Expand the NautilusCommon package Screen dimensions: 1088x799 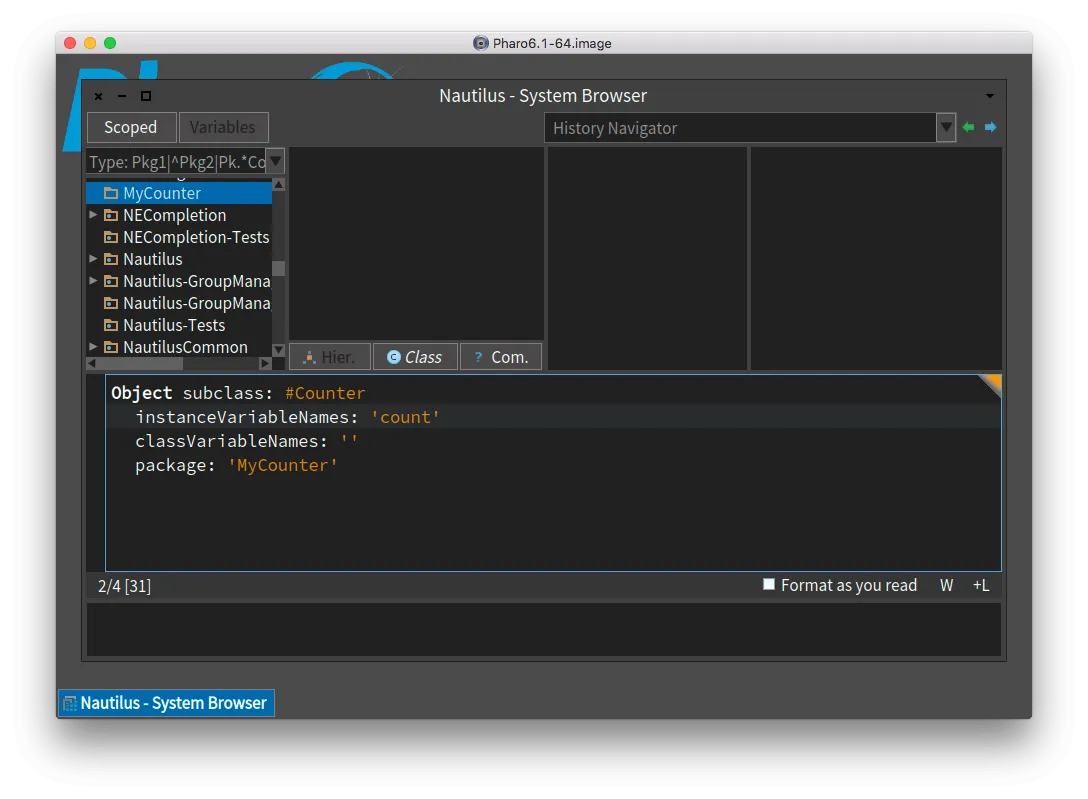[93, 346]
